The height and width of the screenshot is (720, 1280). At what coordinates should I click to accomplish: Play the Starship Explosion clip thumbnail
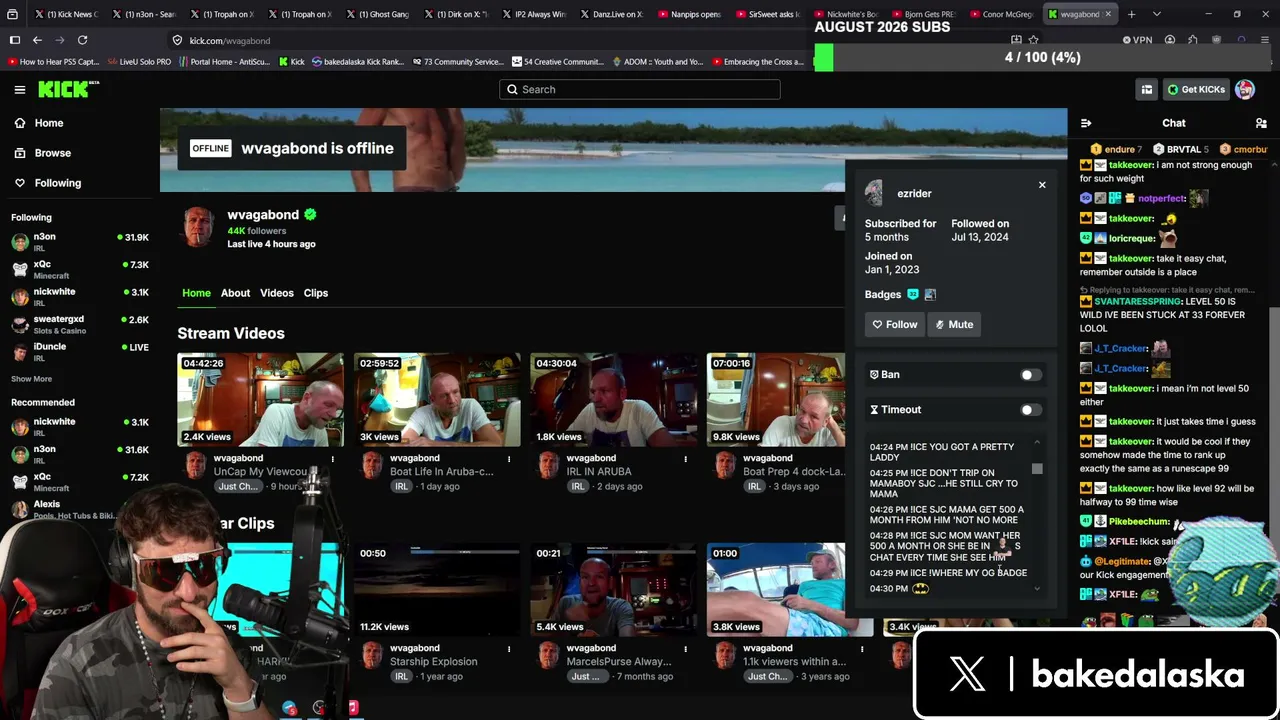[437, 590]
